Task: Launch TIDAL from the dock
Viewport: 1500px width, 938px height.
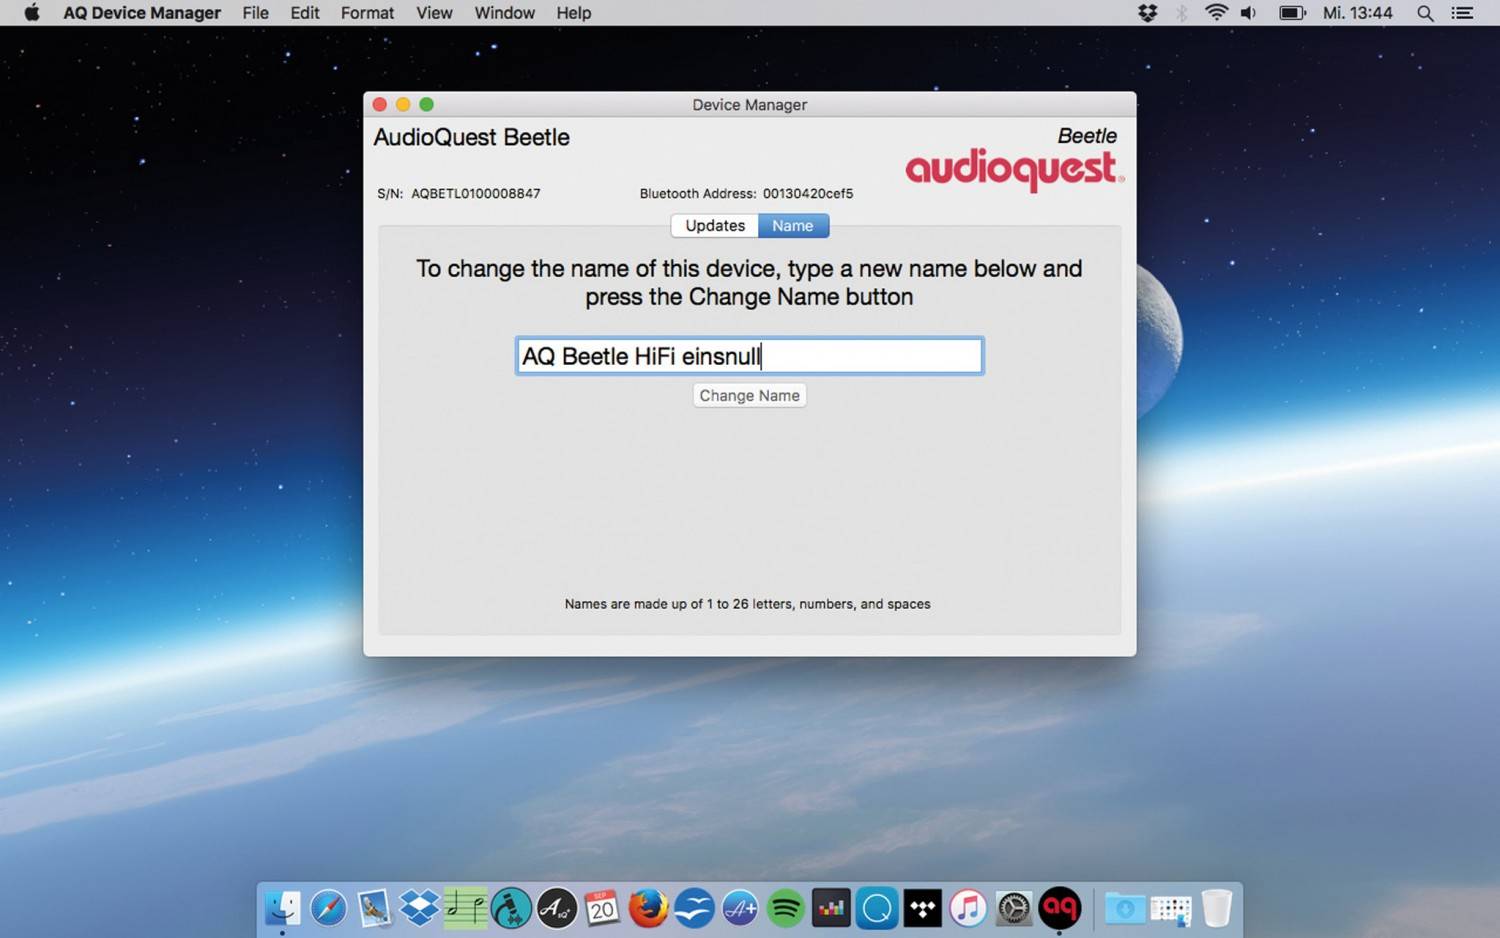Action: pos(922,908)
